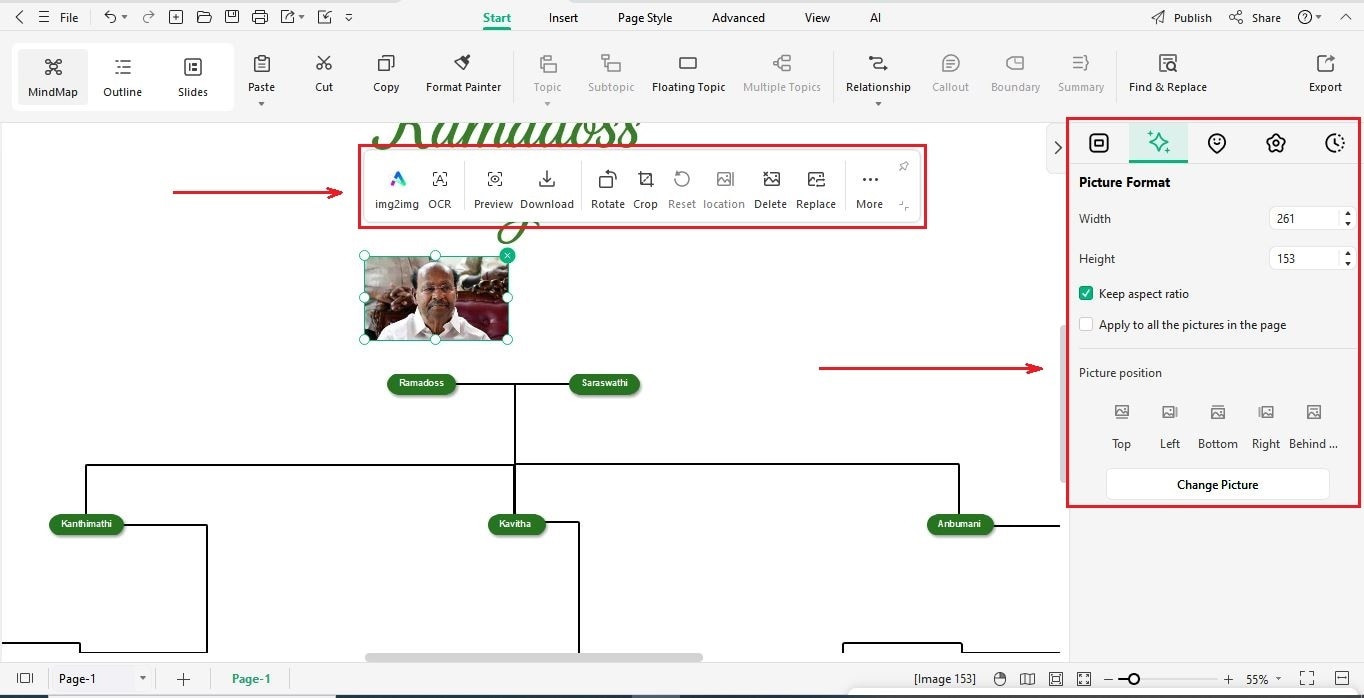Image resolution: width=1364 pixels, height=698 pixels.
Task: Preview the selected image
Action: point(494,189)
